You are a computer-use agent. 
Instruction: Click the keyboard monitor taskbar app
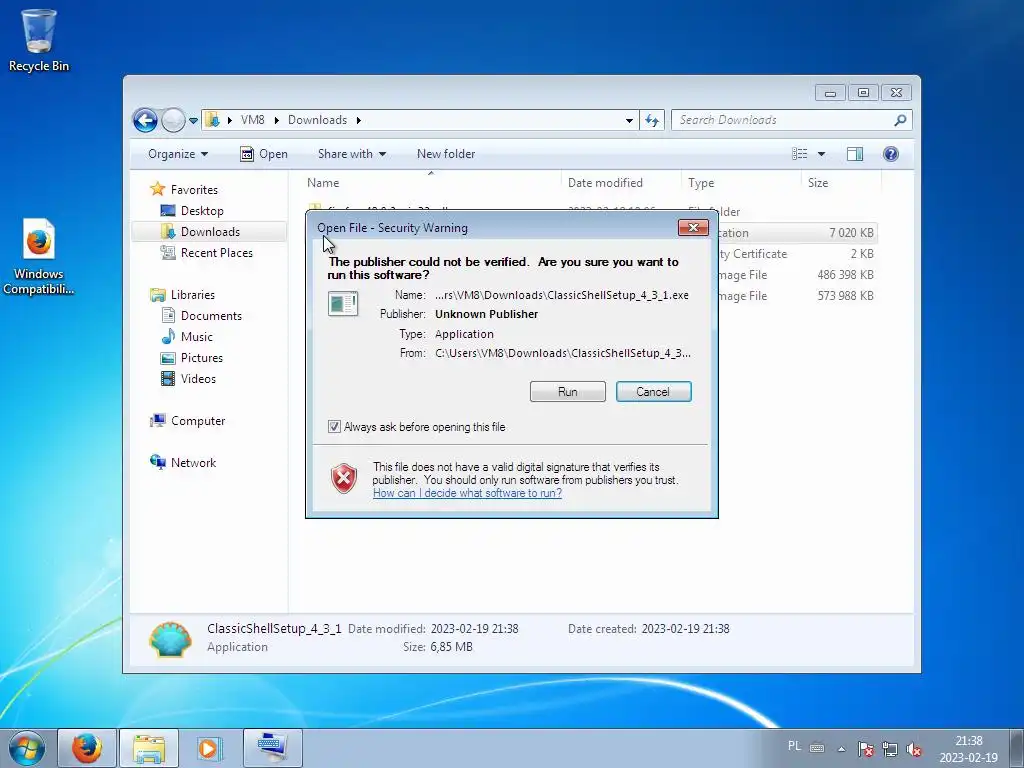tap(272, 748)
